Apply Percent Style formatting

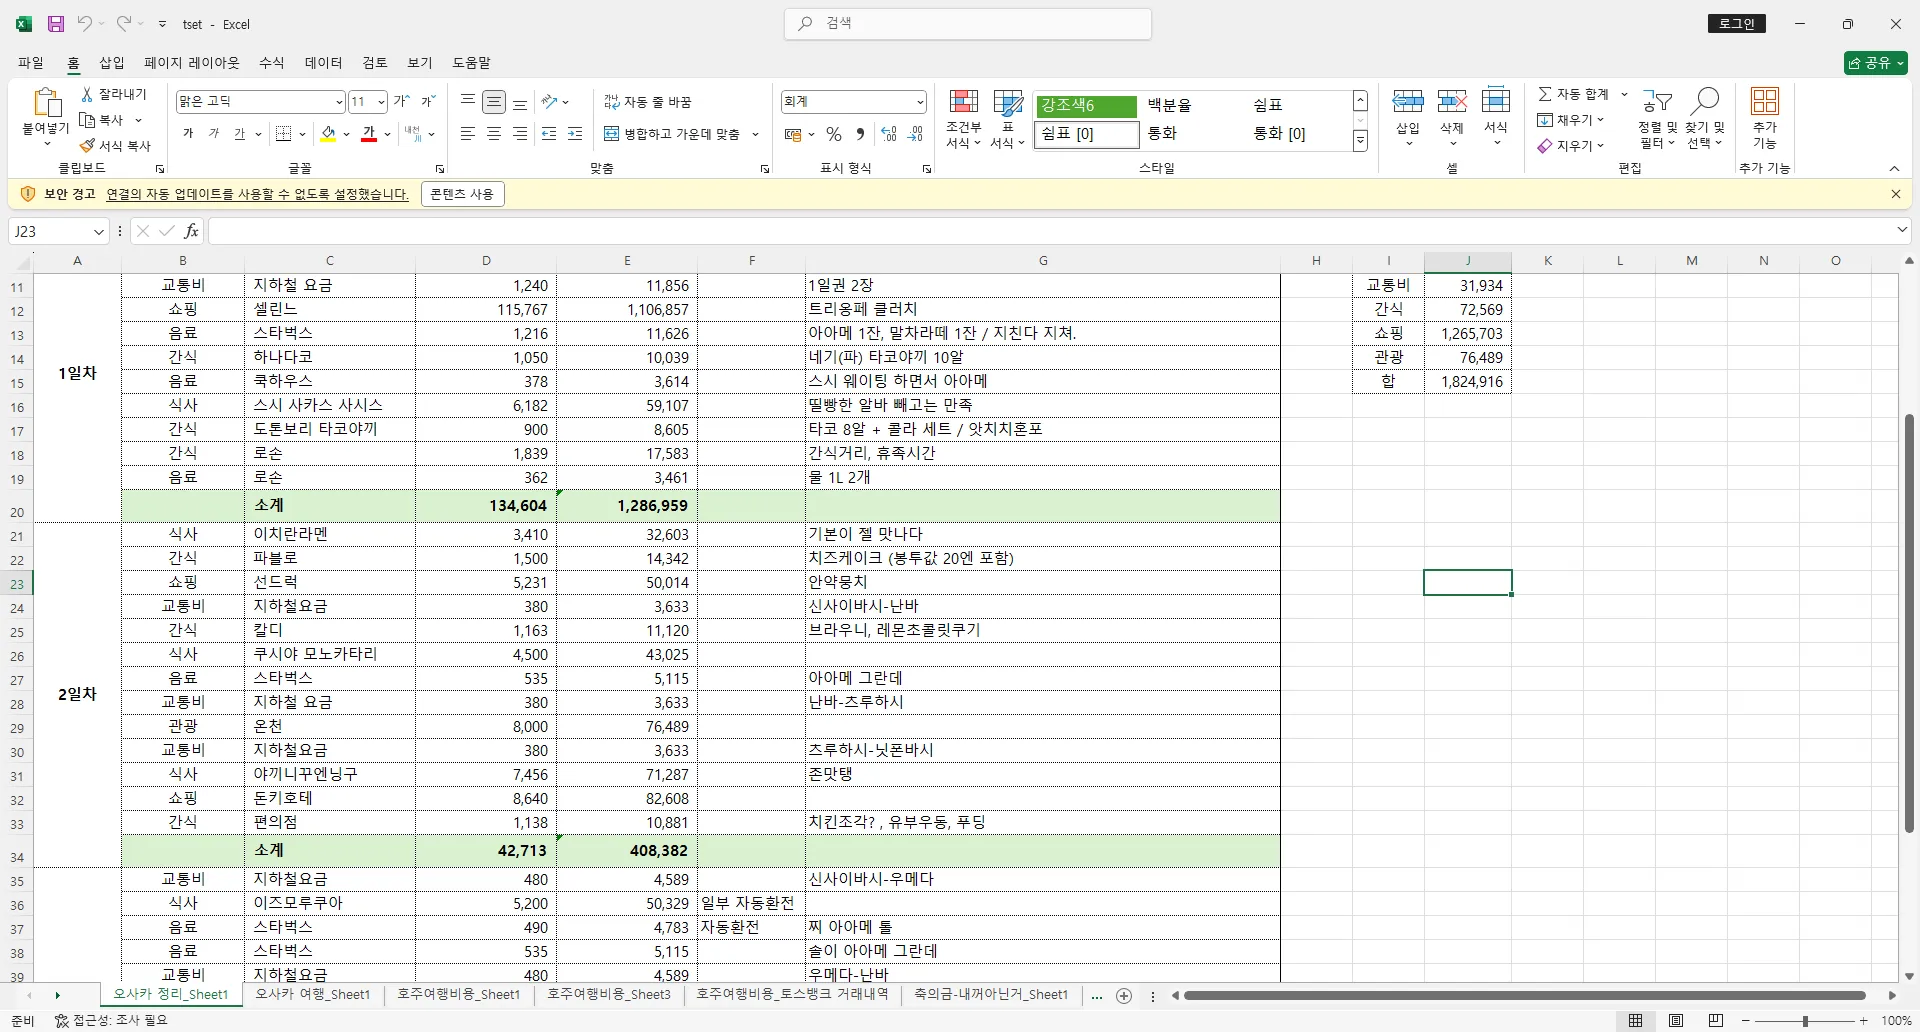[x=835, y=133]
